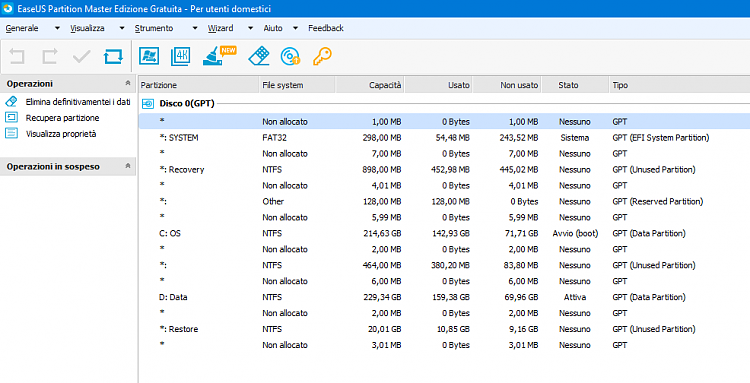Click the 5,99 MB capacity cell
This screenshot has width=750, height=383.
point(386,218)
